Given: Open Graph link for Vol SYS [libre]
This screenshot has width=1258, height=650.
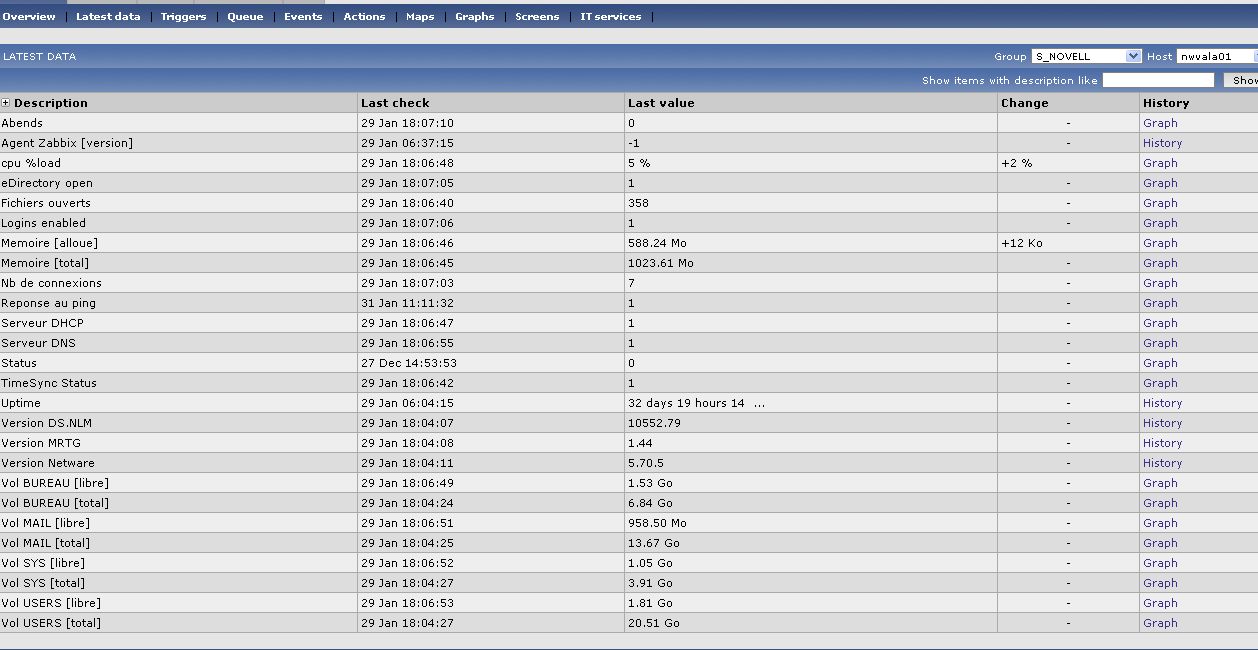Looking at the screenshot, I should pos(1160,563).
